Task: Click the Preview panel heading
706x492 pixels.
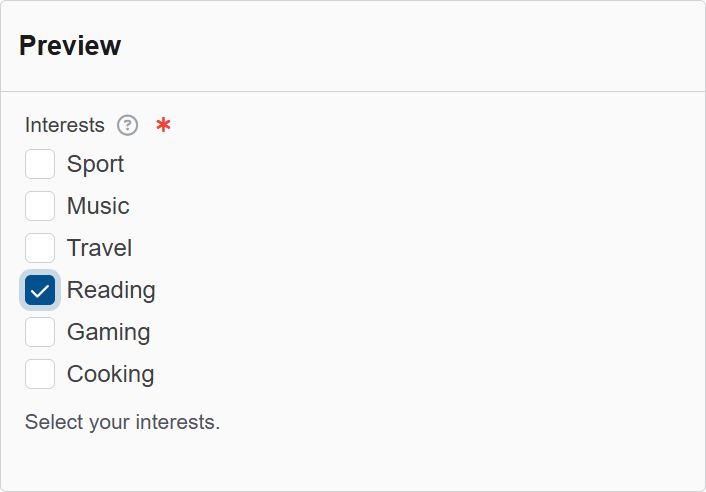Action: point(70,45)
